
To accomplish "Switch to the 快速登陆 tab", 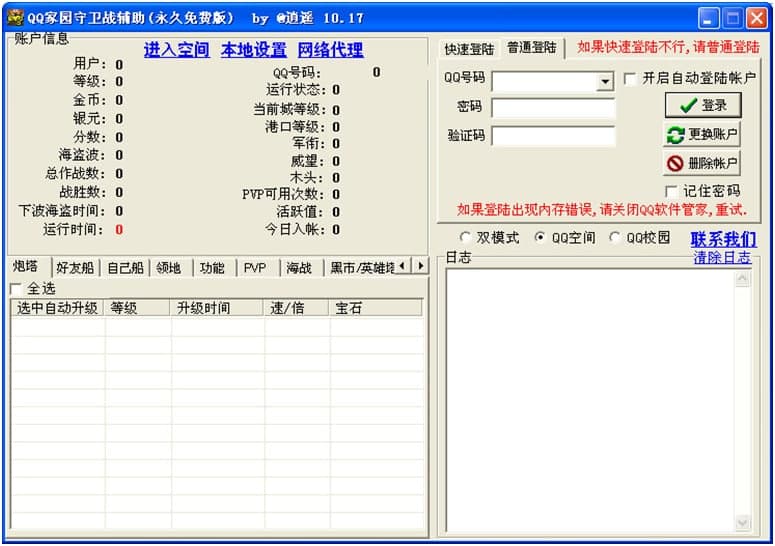I will point(469,49).
